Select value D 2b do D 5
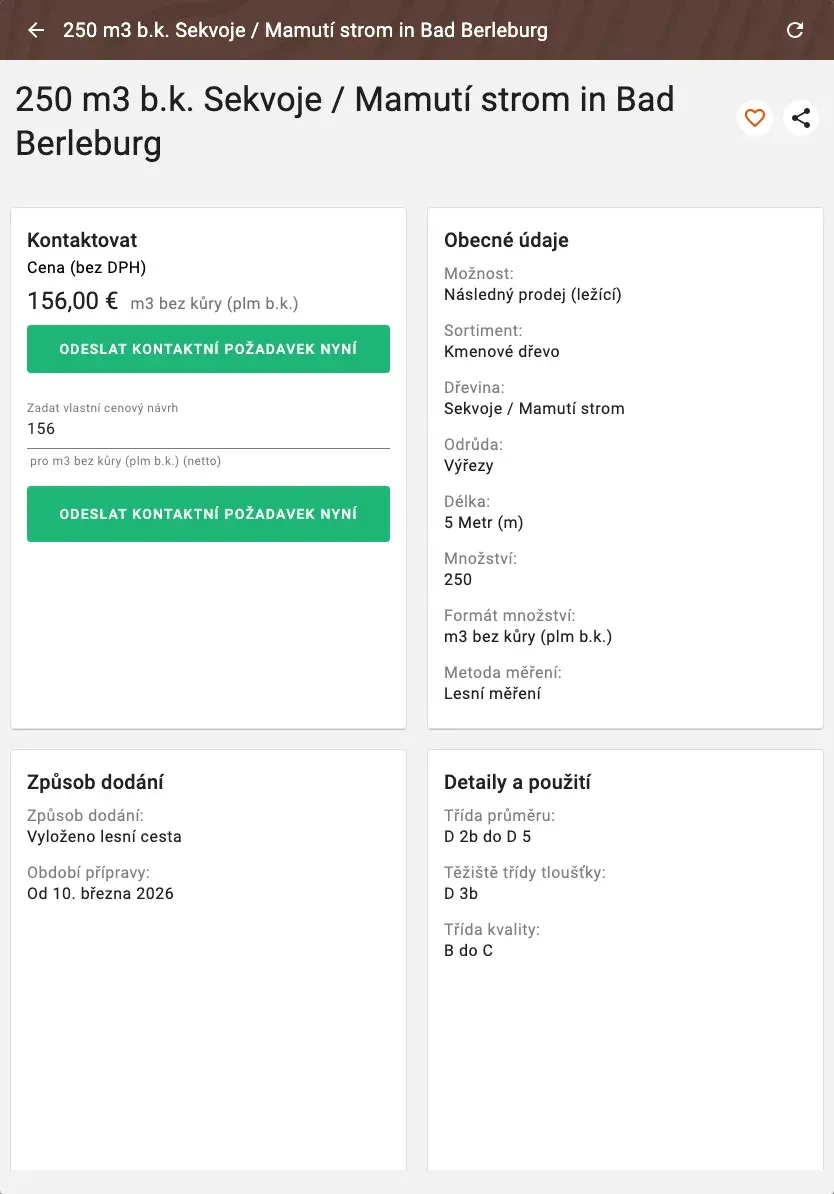834x1194 pixels. pyautogui.click(x=487, y=837)
